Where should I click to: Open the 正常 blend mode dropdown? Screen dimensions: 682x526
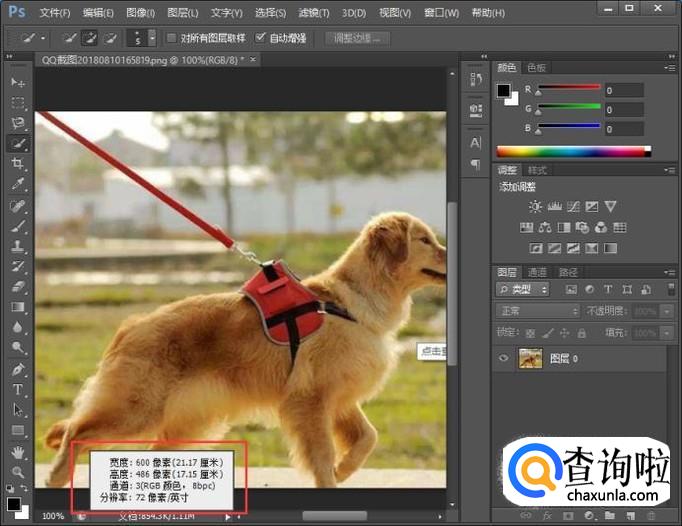pyautogui.click(x=538, y=311)
